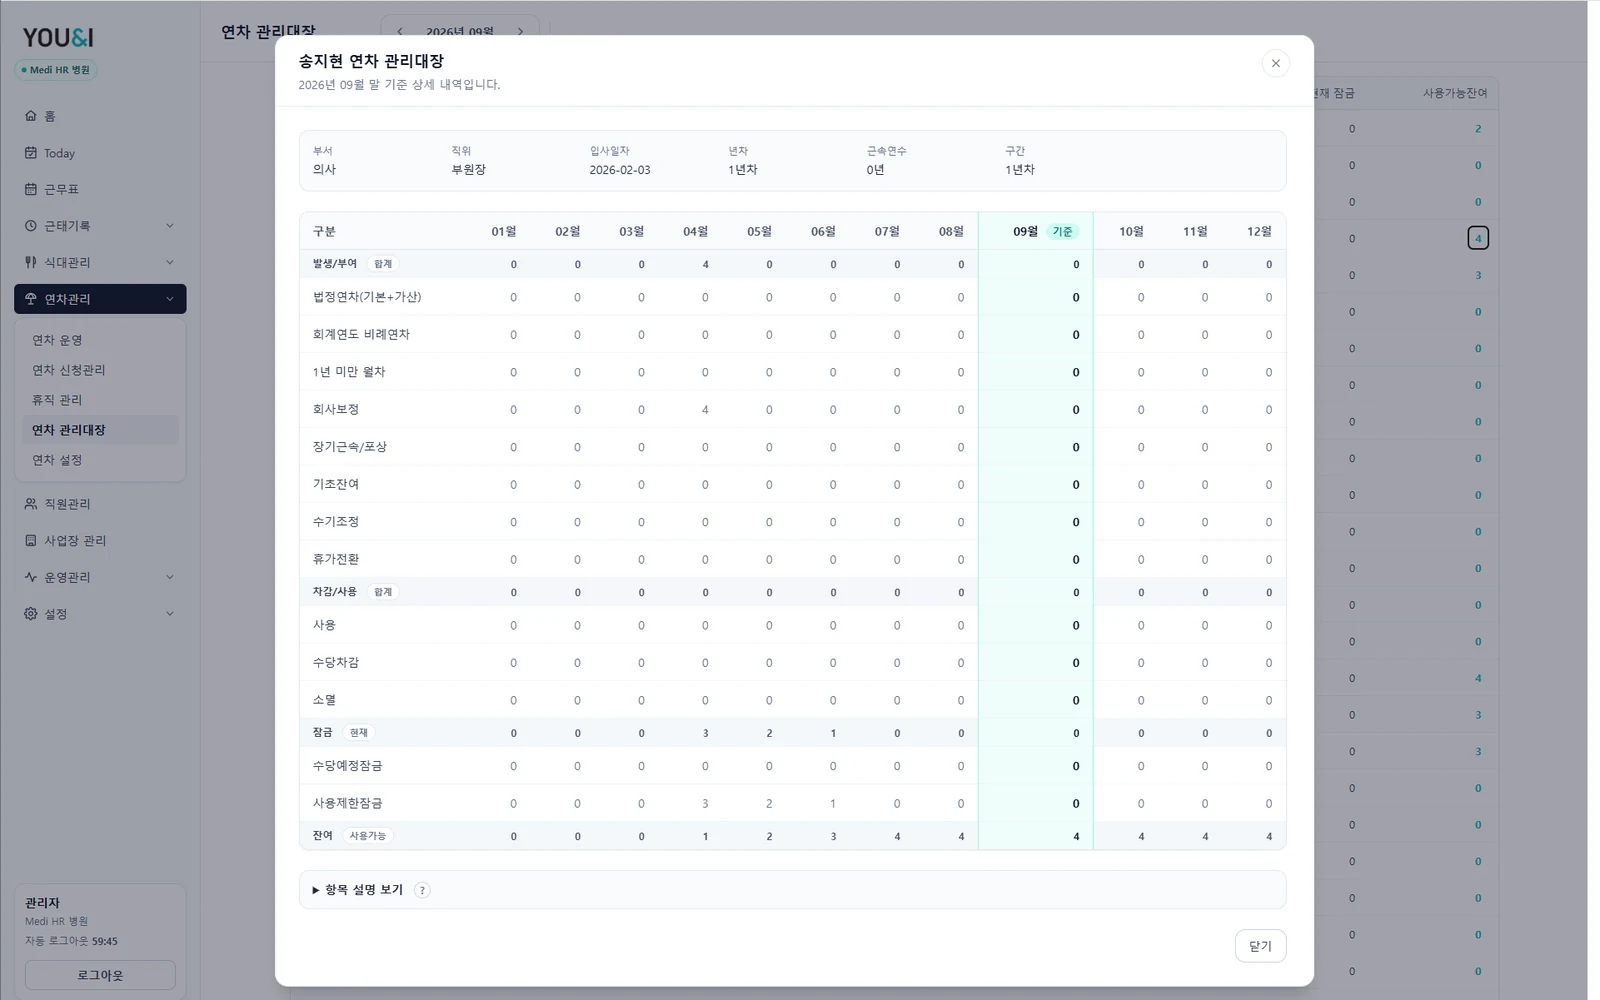Click the 입사일자 value 2026-02-03
The image size is (1600, 1000).
620,170
